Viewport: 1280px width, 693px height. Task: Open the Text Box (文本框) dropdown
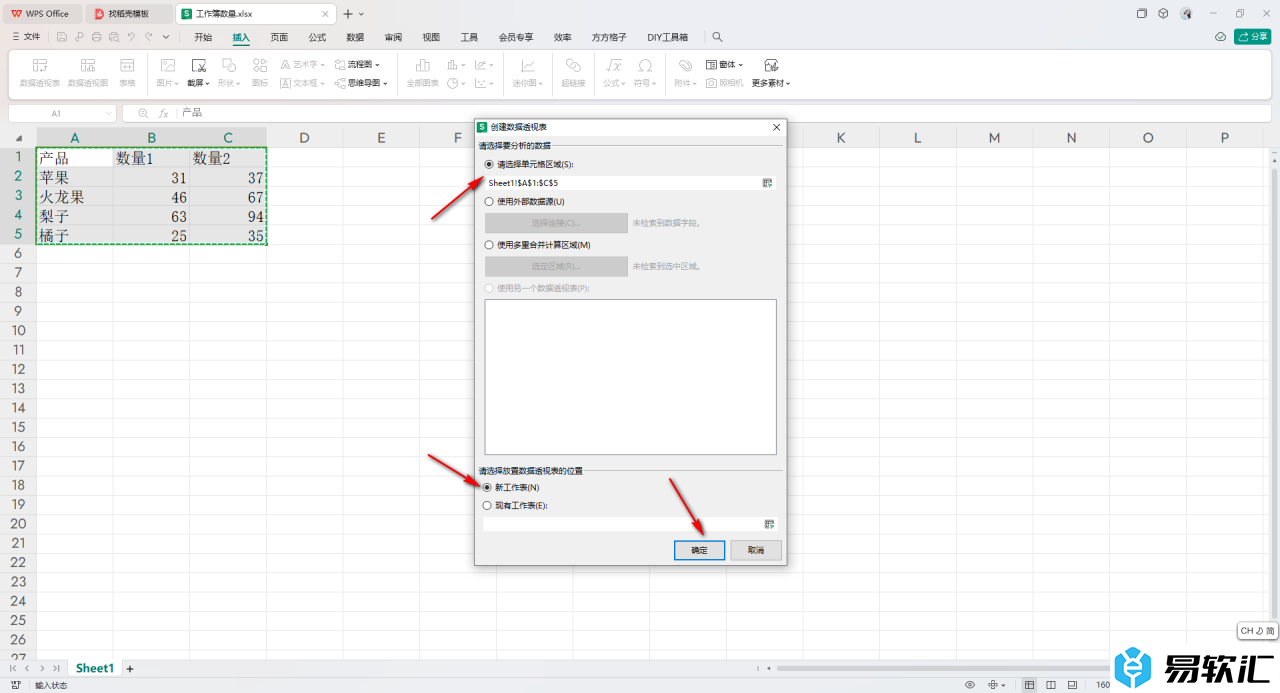coord(302,83)
